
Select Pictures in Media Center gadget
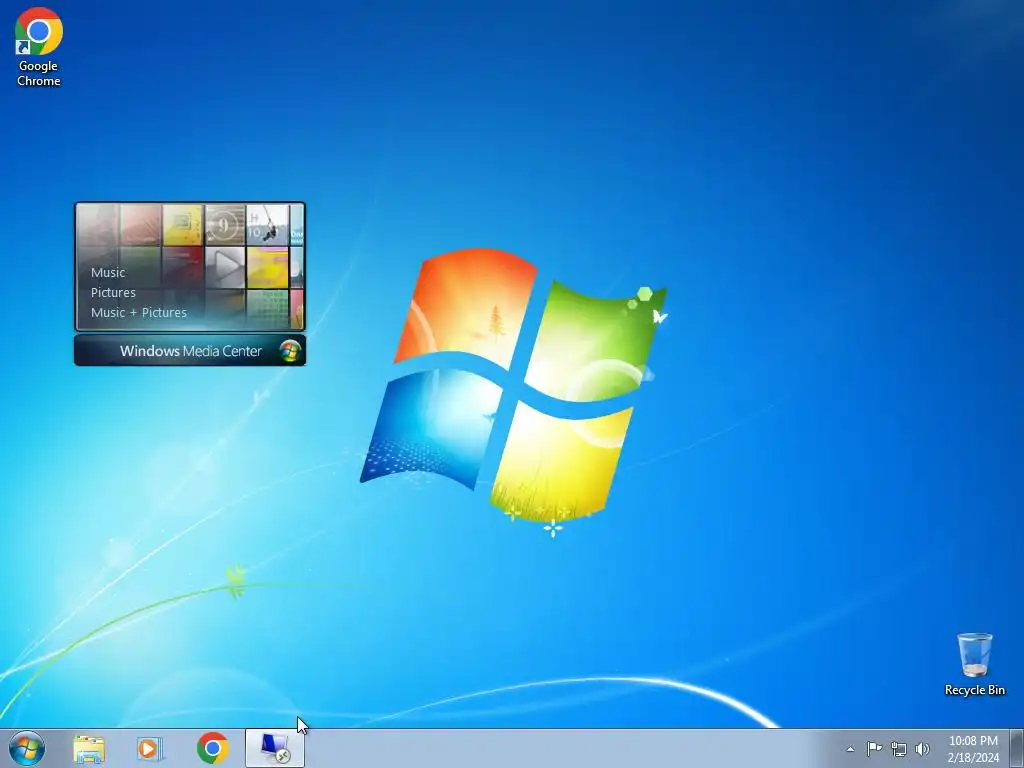(113, 293)
